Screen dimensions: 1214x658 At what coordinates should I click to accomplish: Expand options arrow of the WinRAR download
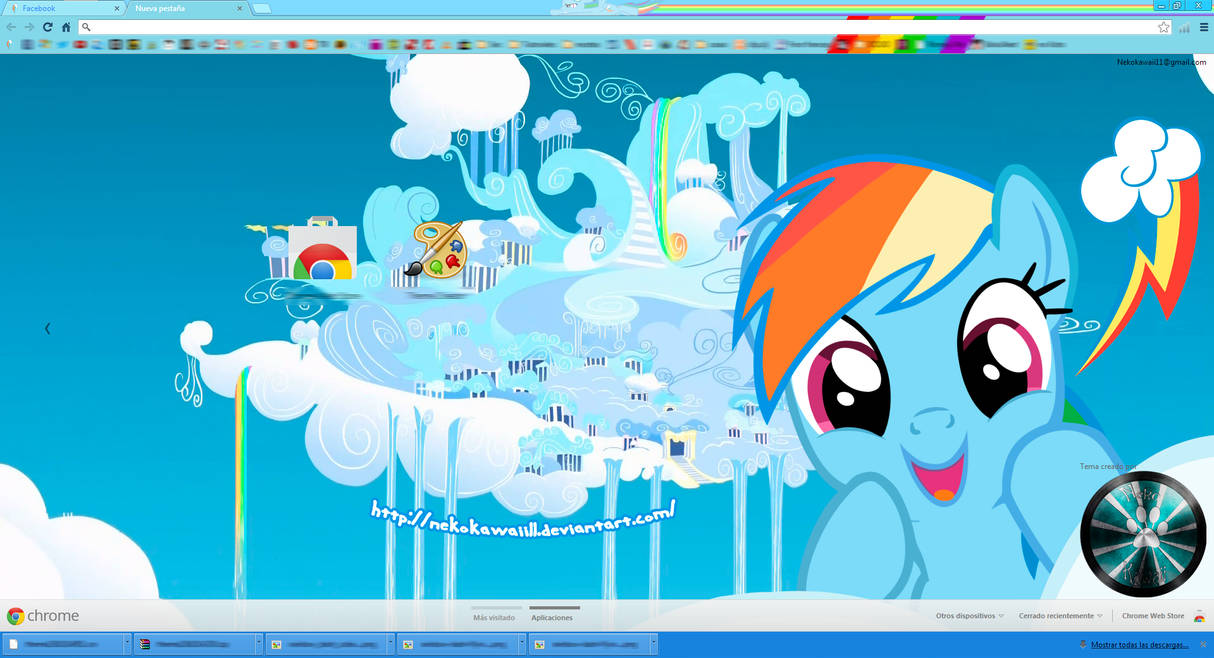pyautogui.click(x=259, y=644)
